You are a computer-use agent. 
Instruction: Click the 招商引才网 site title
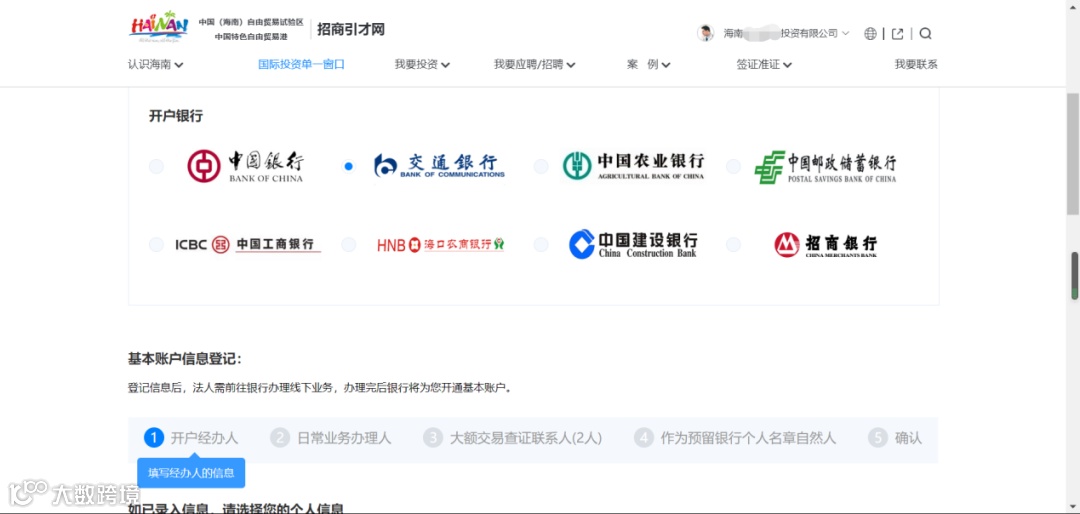(x=351, y=29)
